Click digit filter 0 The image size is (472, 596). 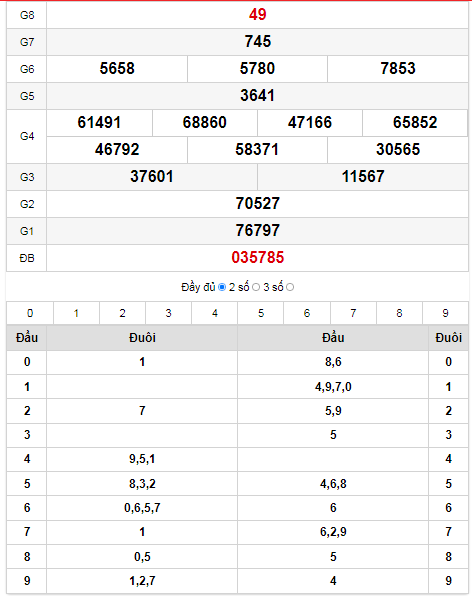(30, 313)
